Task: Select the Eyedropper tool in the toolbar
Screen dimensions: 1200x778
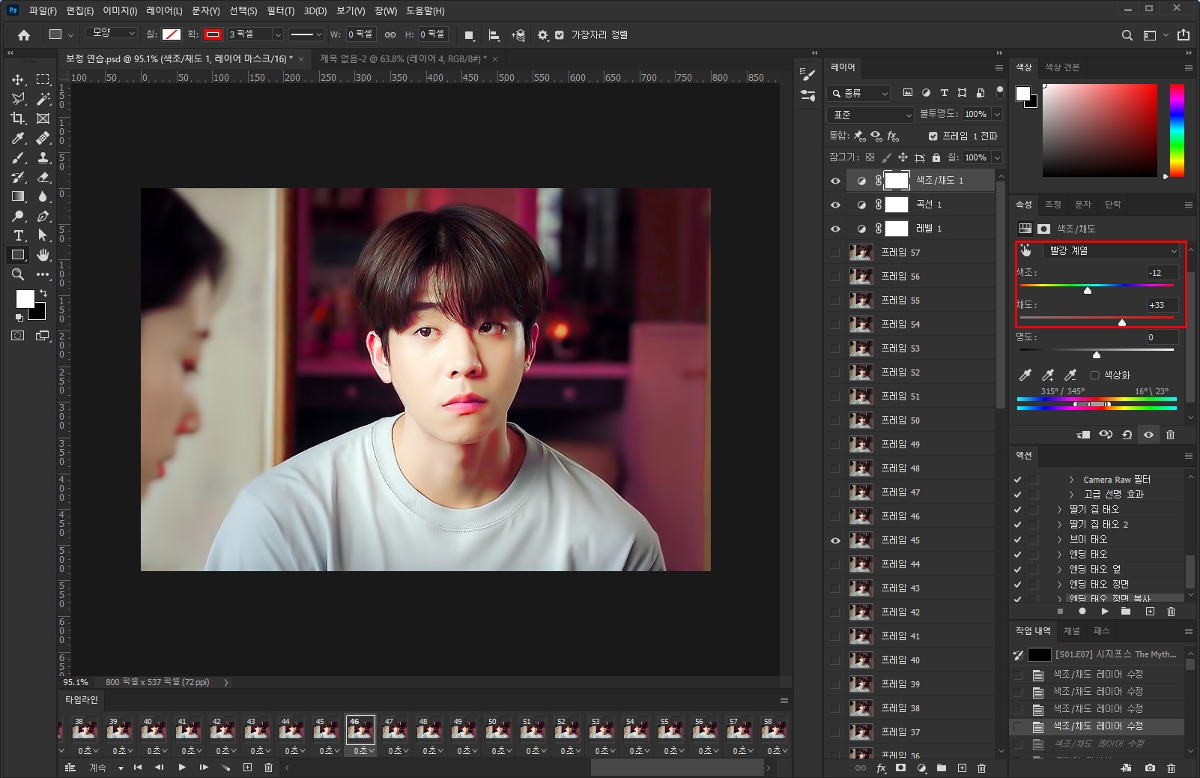Action: (18, 138)
